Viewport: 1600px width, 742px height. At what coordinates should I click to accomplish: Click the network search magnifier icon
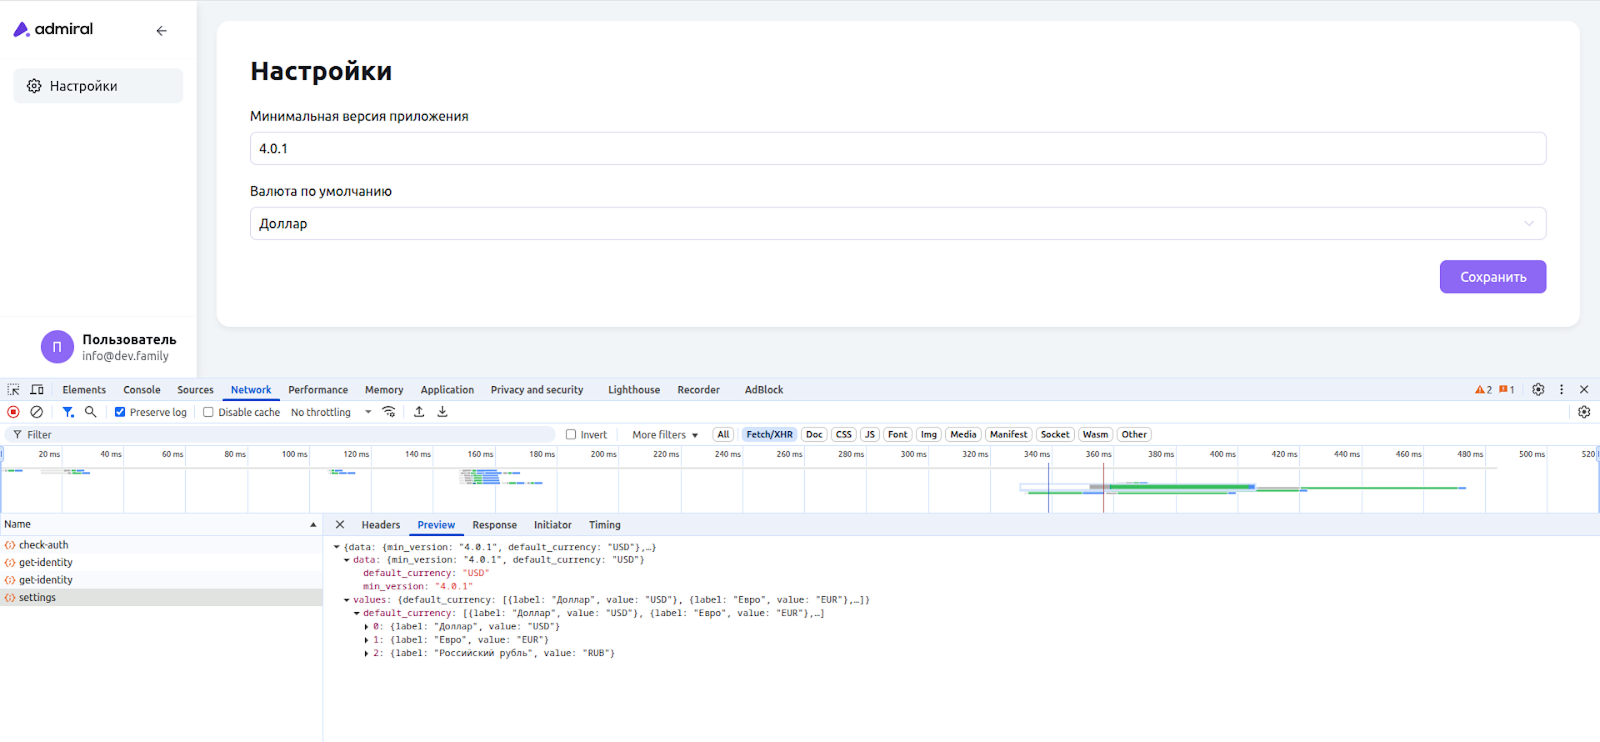[91, 412]
